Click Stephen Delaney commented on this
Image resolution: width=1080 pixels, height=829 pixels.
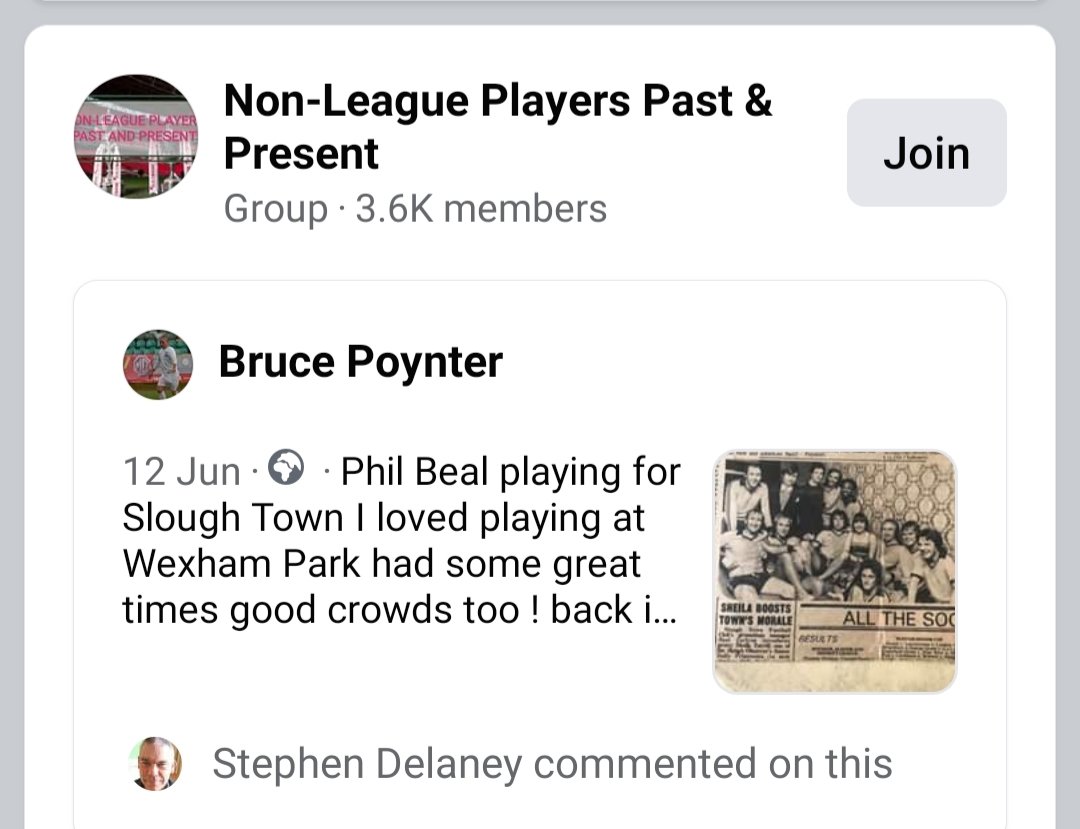tap(552, 764)
